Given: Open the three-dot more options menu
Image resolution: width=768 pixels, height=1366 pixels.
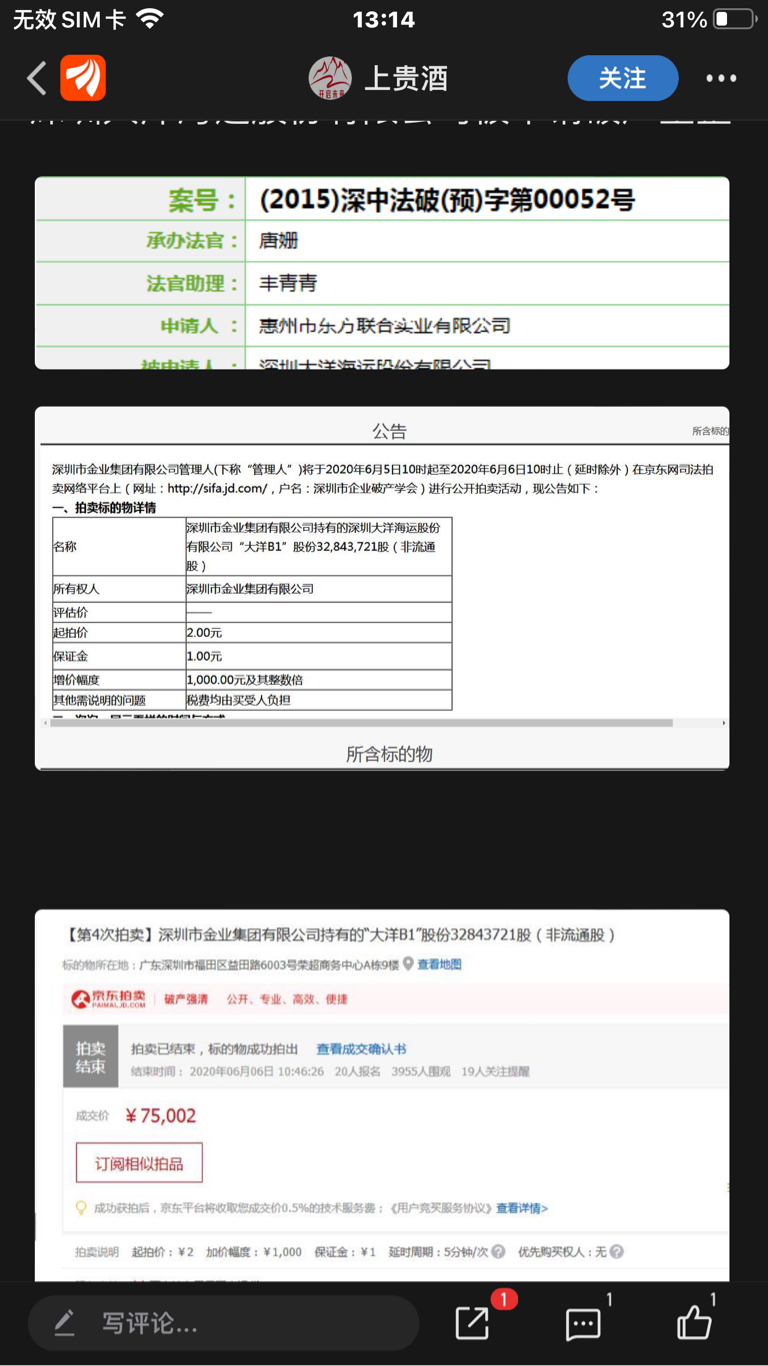Looking at the screenshot, I should [x=721, y=78].
